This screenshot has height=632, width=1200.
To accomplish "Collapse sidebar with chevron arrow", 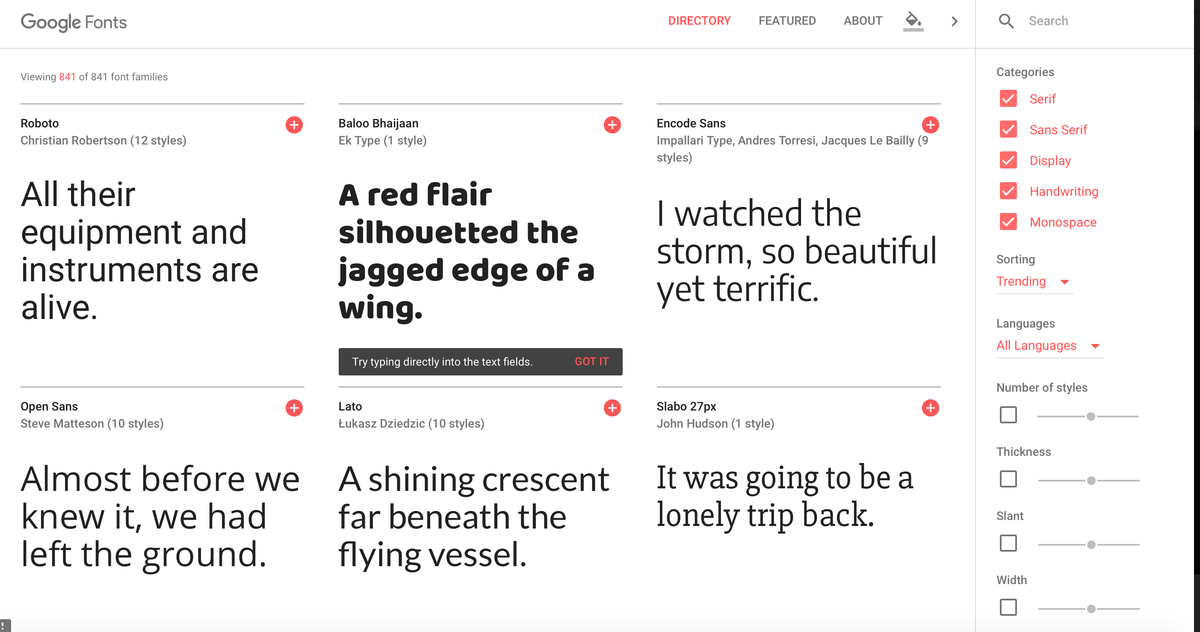I will coord(954,21).
